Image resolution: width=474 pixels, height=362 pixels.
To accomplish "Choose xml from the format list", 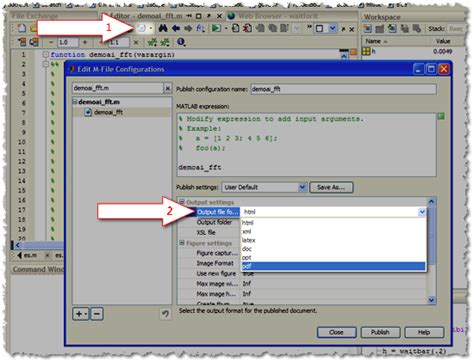I will [333, 231].
